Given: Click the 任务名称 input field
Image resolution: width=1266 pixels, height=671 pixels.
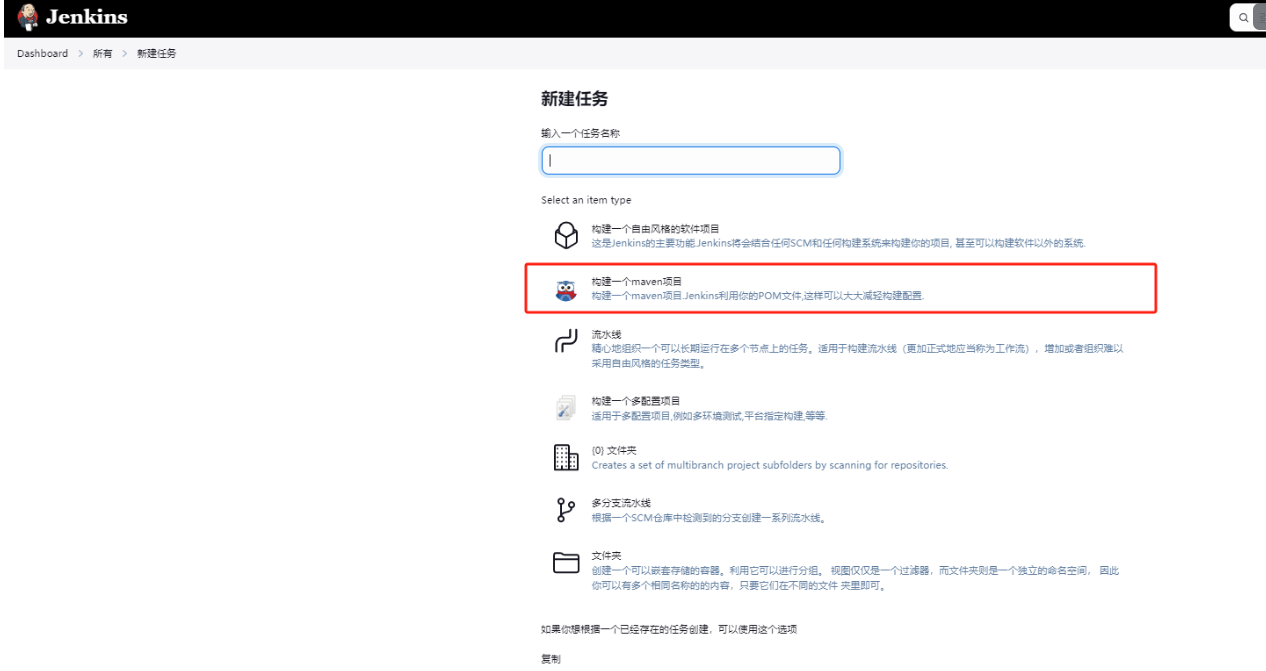Looking at the screenshot, I should pos(690,161).
